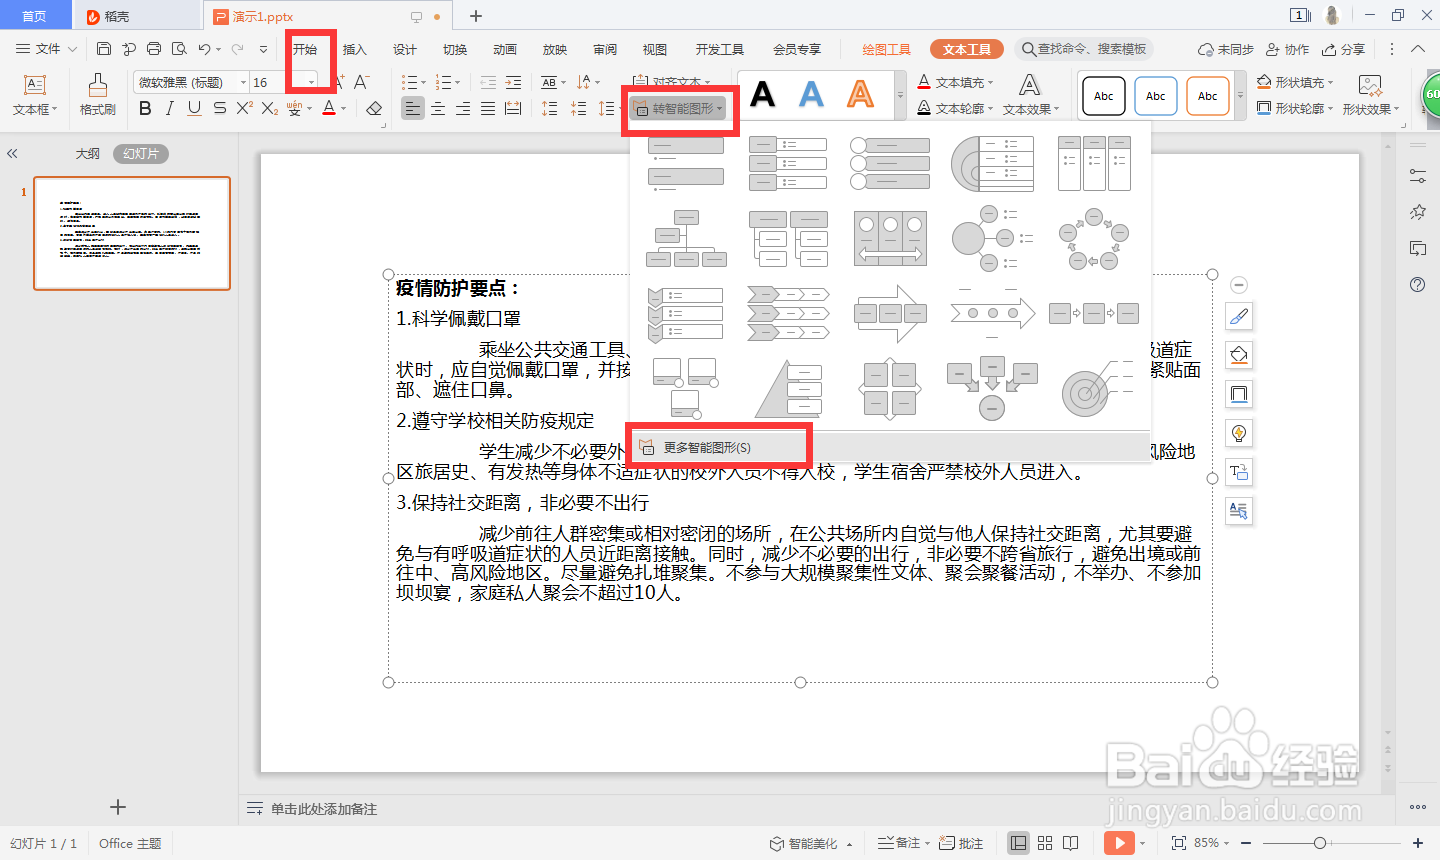Start slideshow with the orange play icon

click(1119, 843)
